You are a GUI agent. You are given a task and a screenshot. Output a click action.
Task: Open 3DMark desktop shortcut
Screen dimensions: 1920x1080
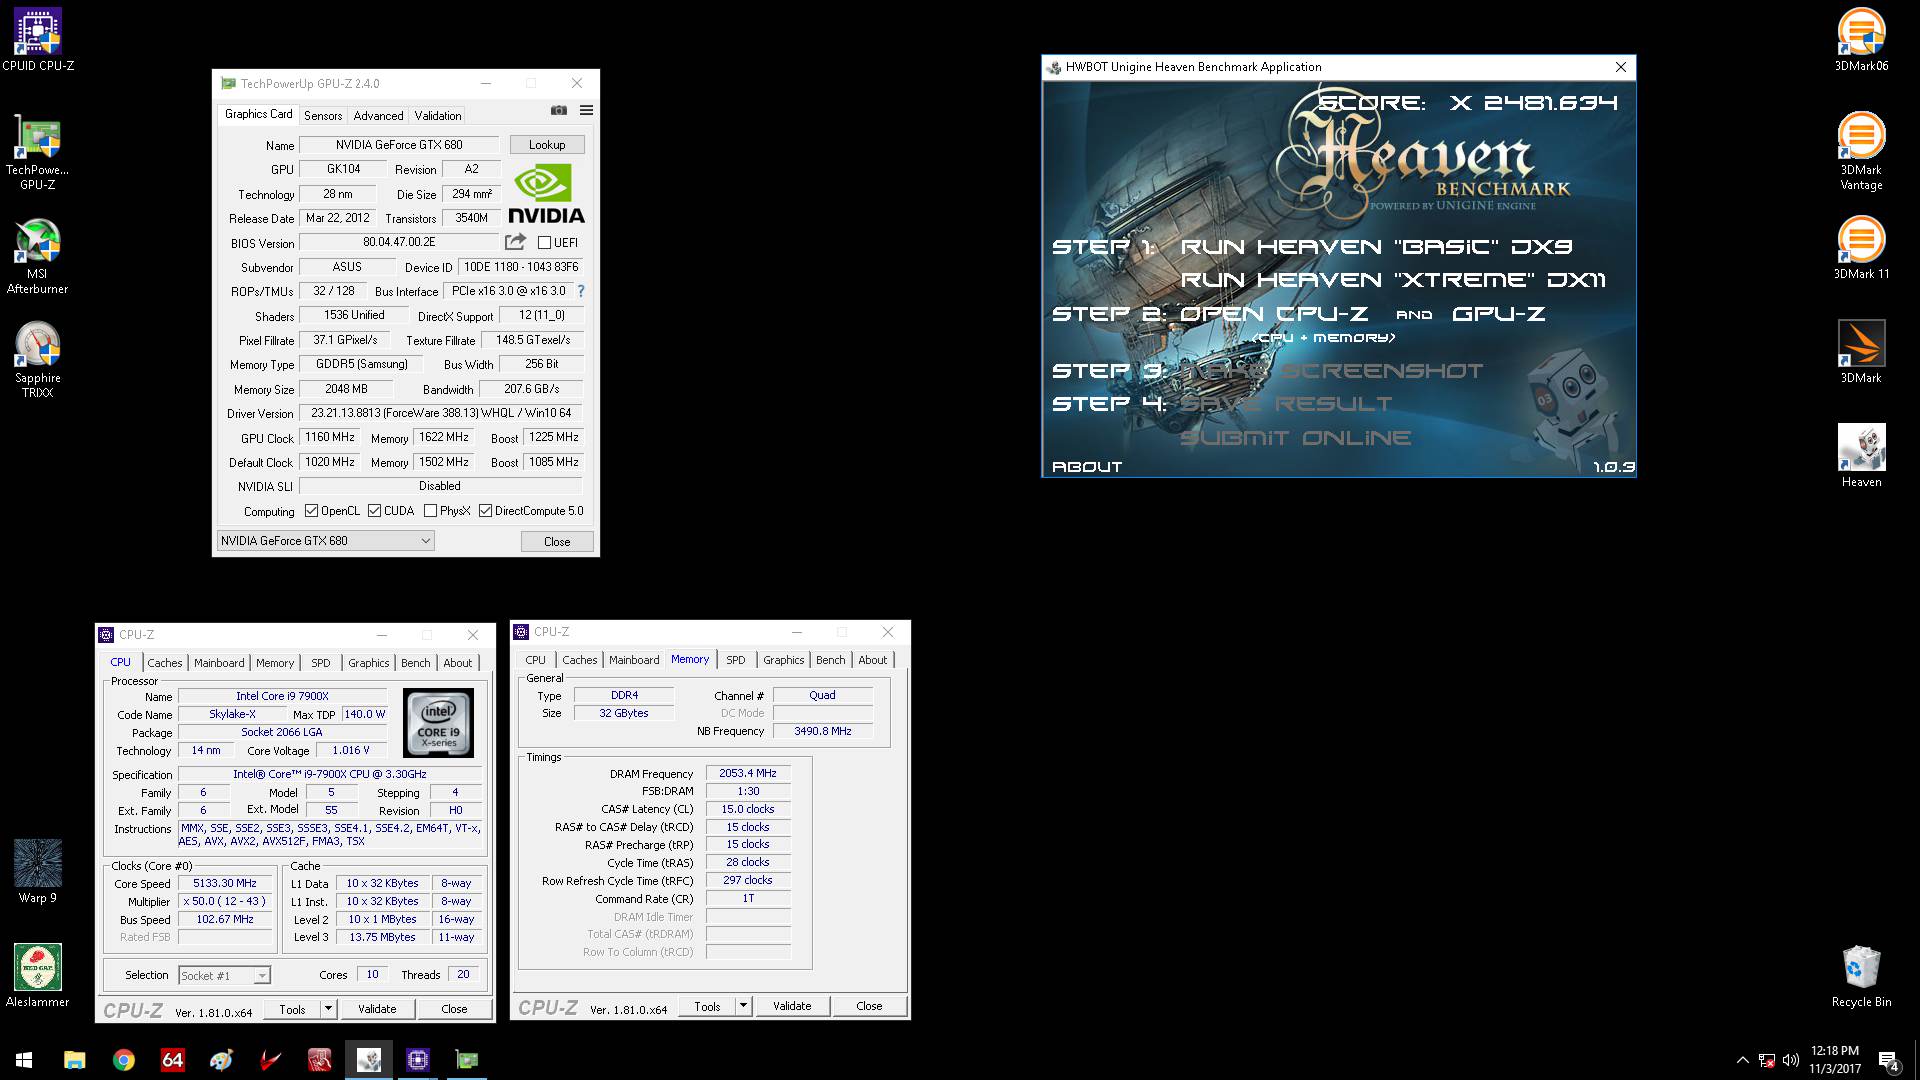click(1861, 352)
